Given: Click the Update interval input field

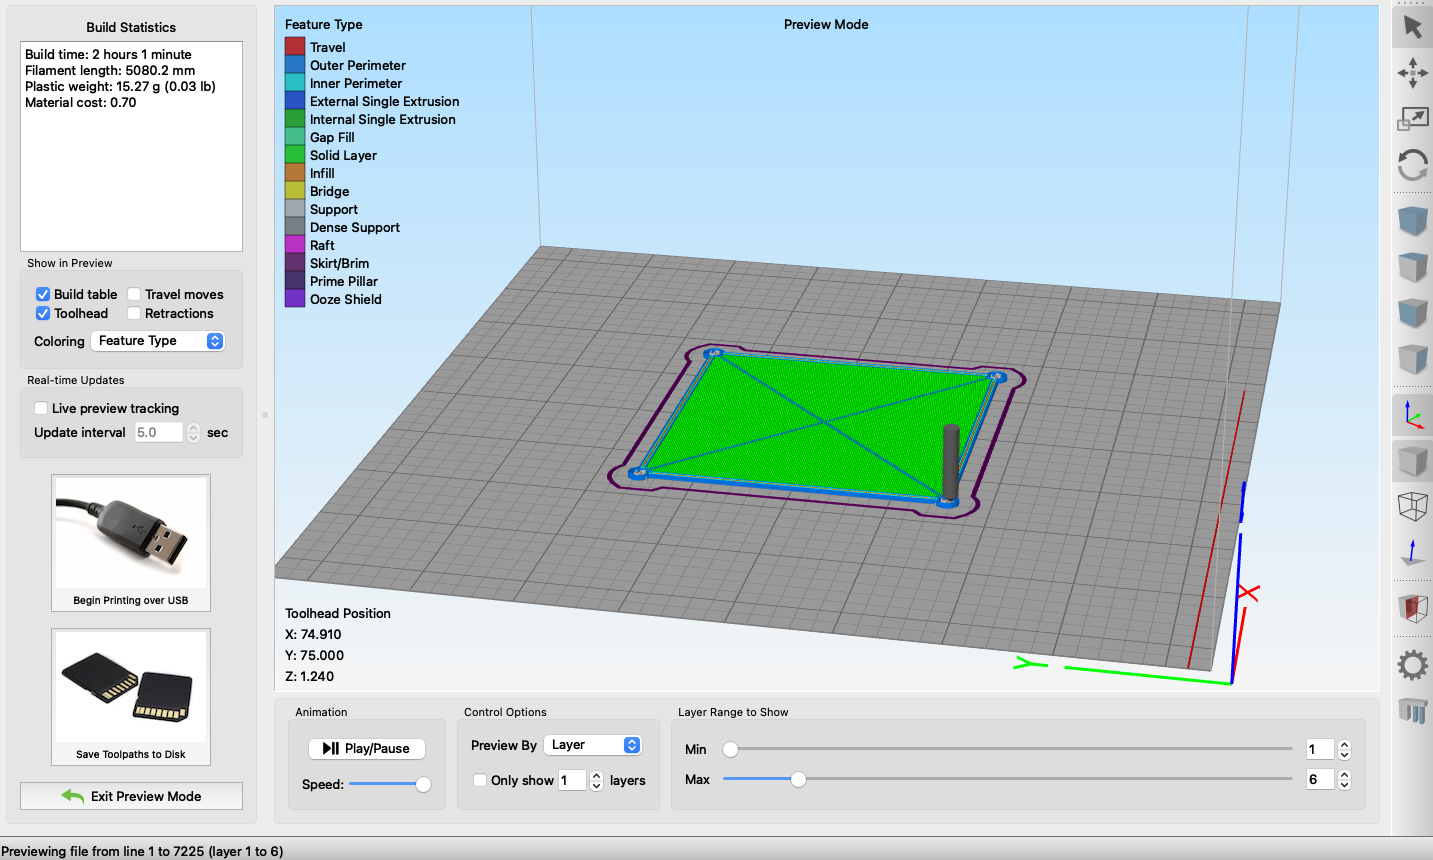Looking at the screenshot, I should 159,432.
